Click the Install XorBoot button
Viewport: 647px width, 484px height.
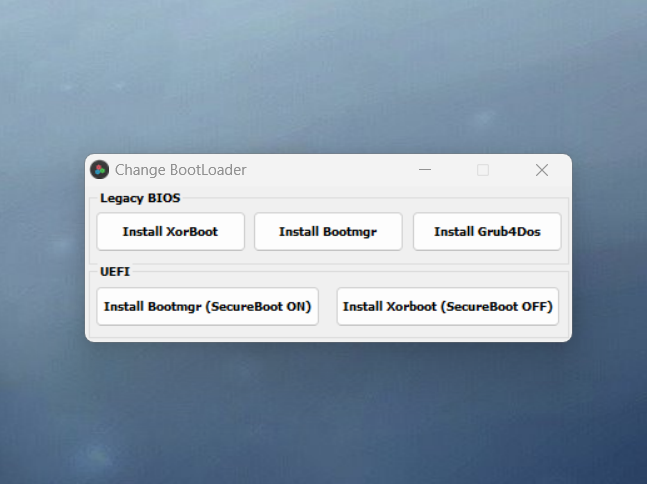(170, 231)
